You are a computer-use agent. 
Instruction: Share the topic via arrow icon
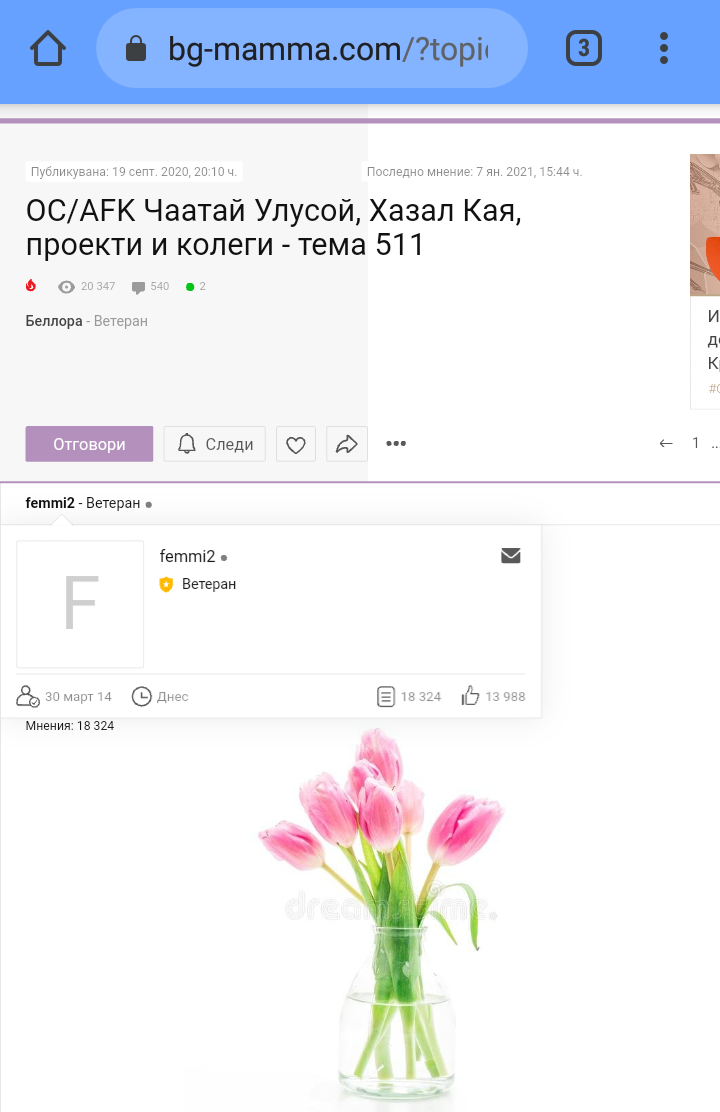347,444
